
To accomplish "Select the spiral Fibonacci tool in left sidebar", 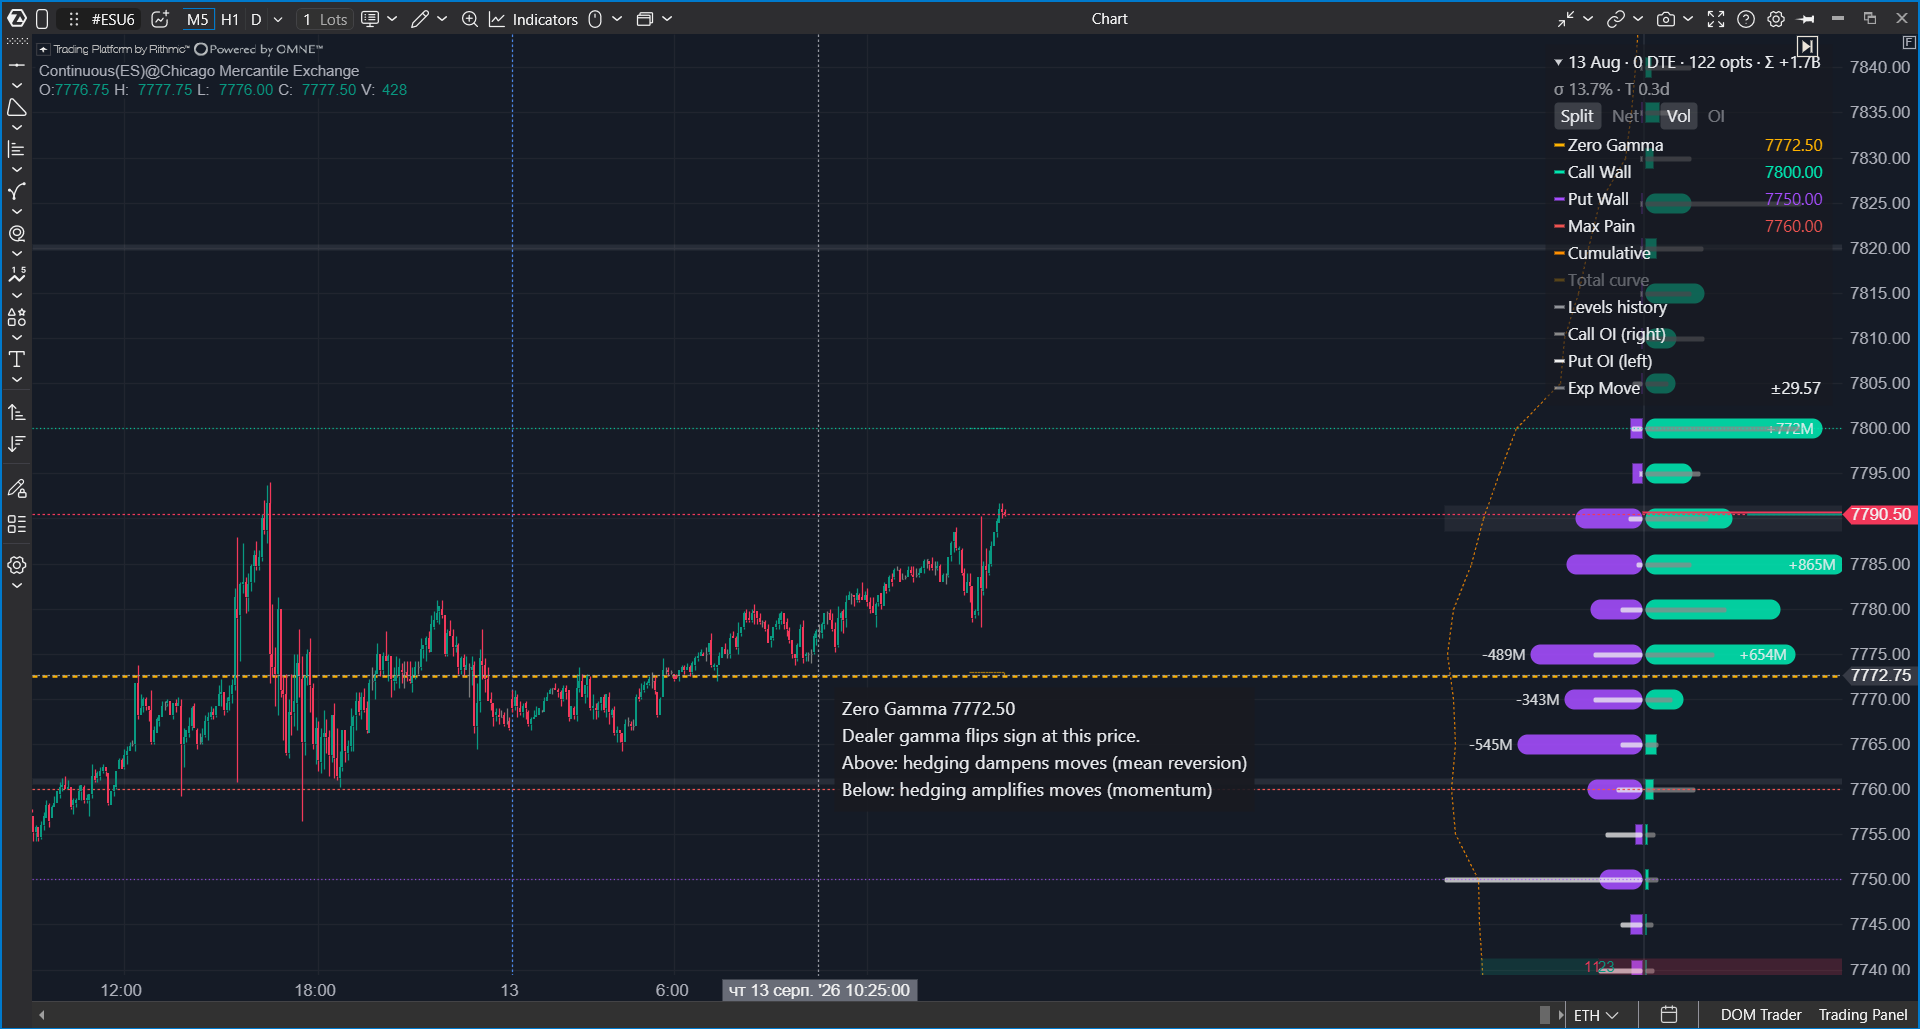I will [17, 233].
